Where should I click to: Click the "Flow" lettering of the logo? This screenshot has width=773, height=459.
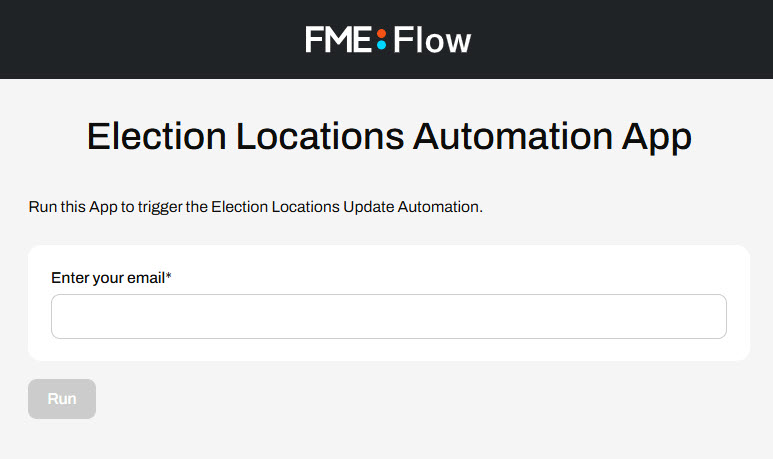(x=432, y=40)
